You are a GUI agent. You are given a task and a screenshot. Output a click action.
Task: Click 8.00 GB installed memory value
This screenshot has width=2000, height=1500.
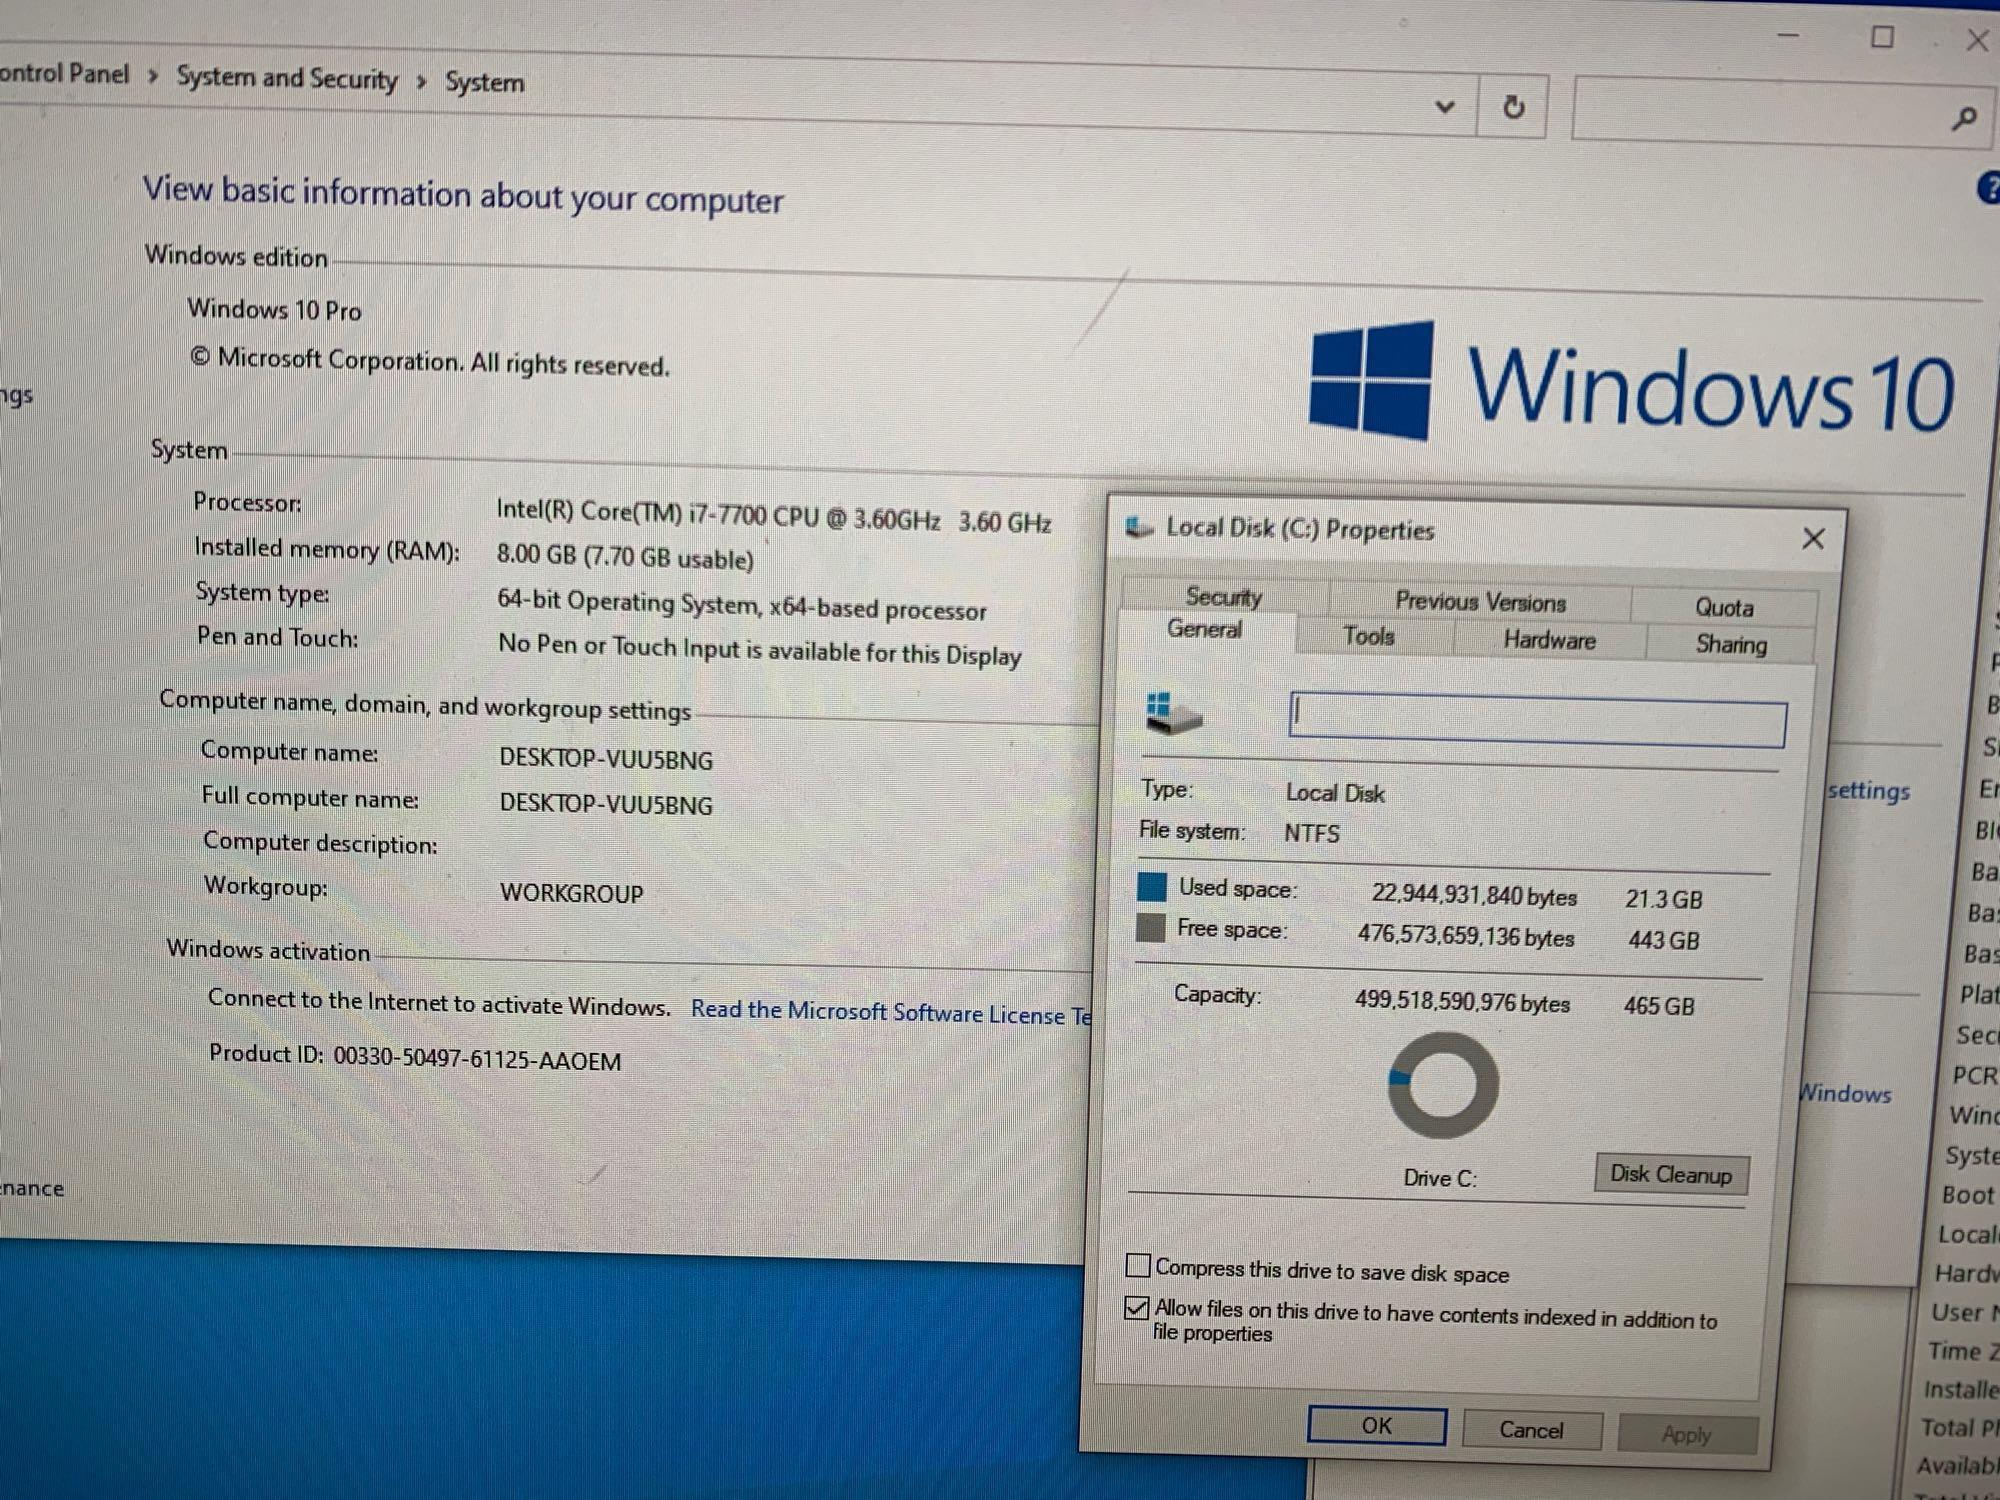625,556
